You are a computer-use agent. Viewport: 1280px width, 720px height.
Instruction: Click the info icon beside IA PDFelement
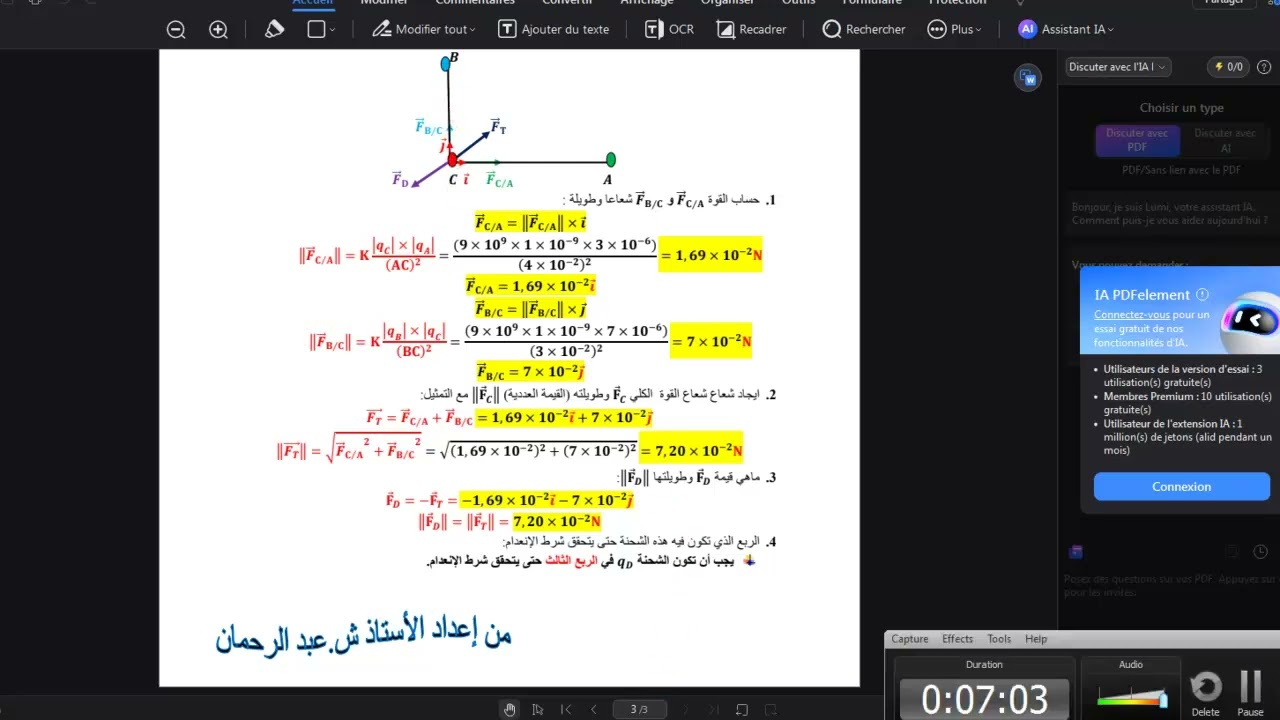coord(1202,295)
